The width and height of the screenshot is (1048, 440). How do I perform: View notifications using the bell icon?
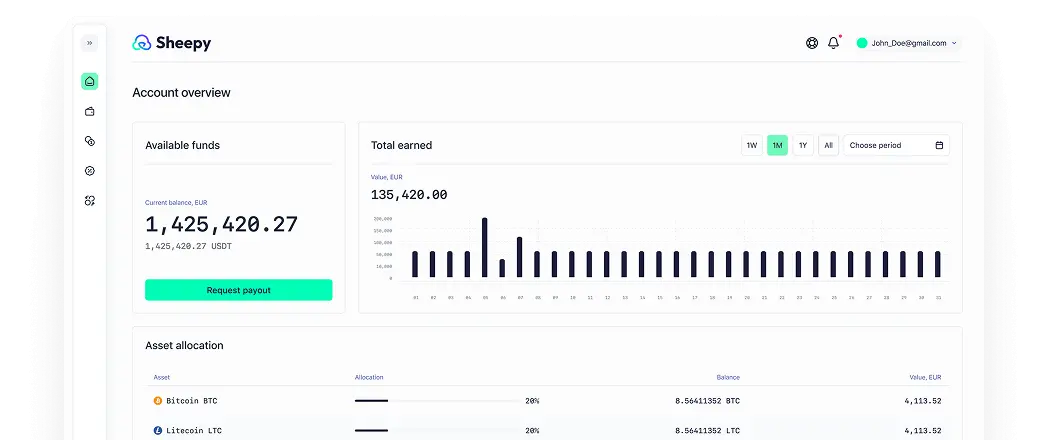point(833,43)
